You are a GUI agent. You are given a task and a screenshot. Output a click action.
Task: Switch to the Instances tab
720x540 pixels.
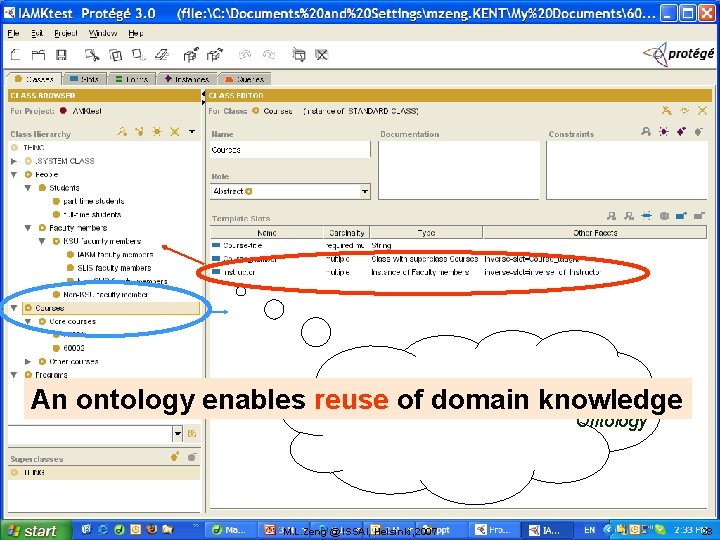pyautogui.click(x=187, y=79)
